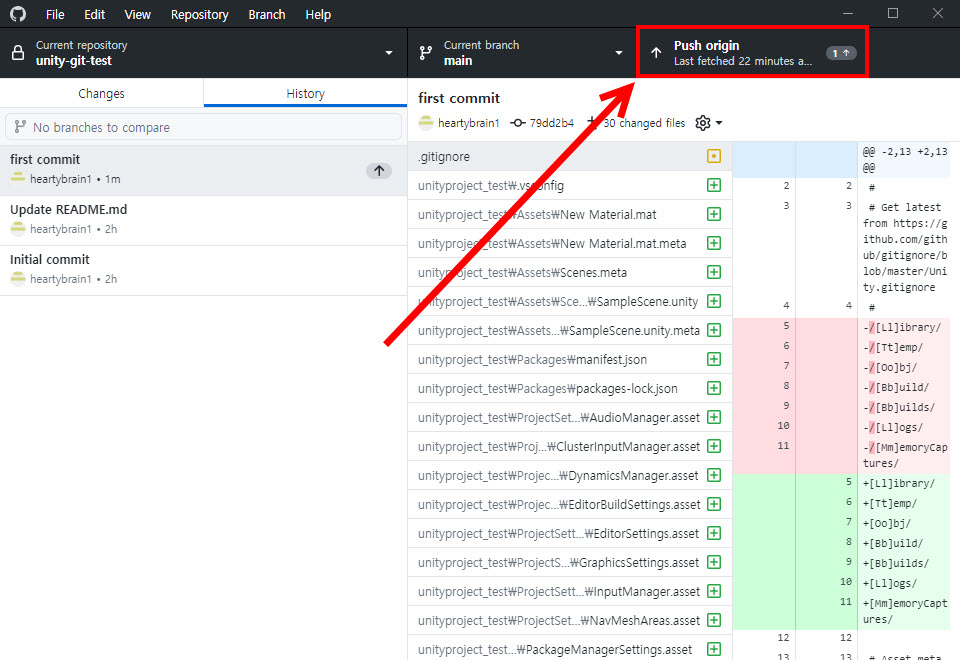Select the Initial commit entry

coord(203,271)
